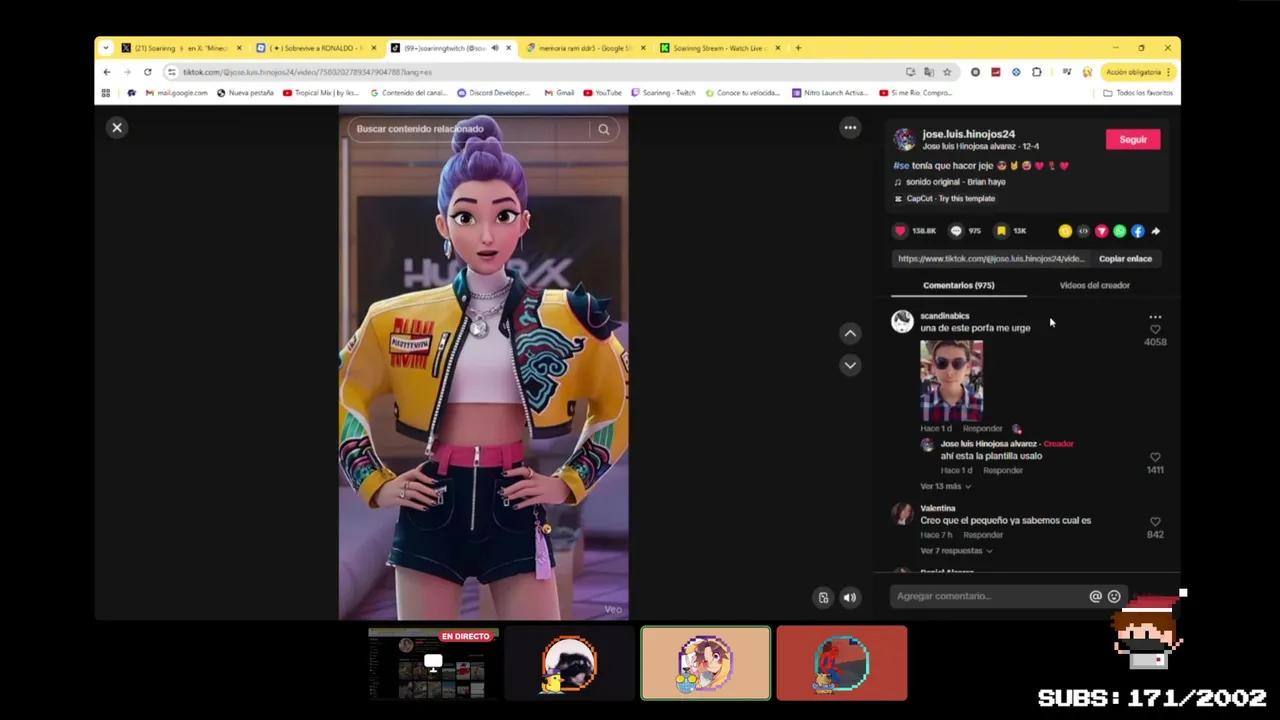This screenshot has width=1280, height=720.
Task: Click Acción obligatoria profile button
Action: [x=1138, y=72]
